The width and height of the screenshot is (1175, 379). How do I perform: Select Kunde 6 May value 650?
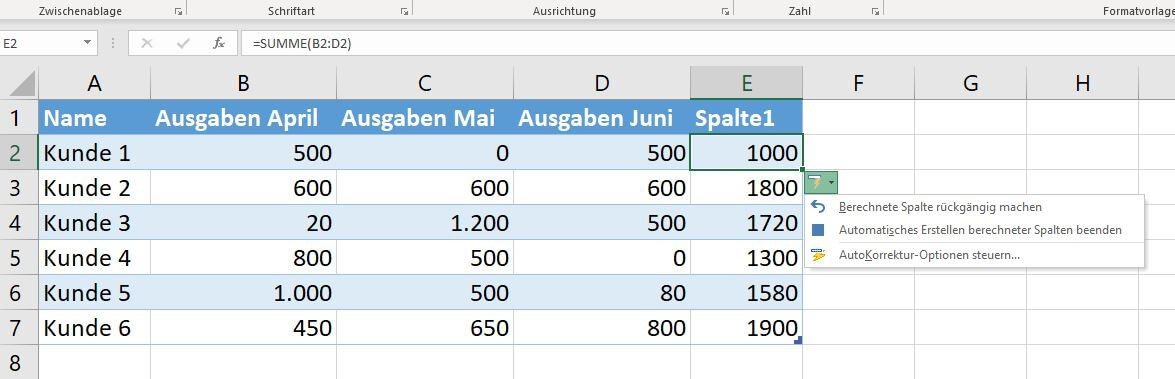(x=425, y=327)
